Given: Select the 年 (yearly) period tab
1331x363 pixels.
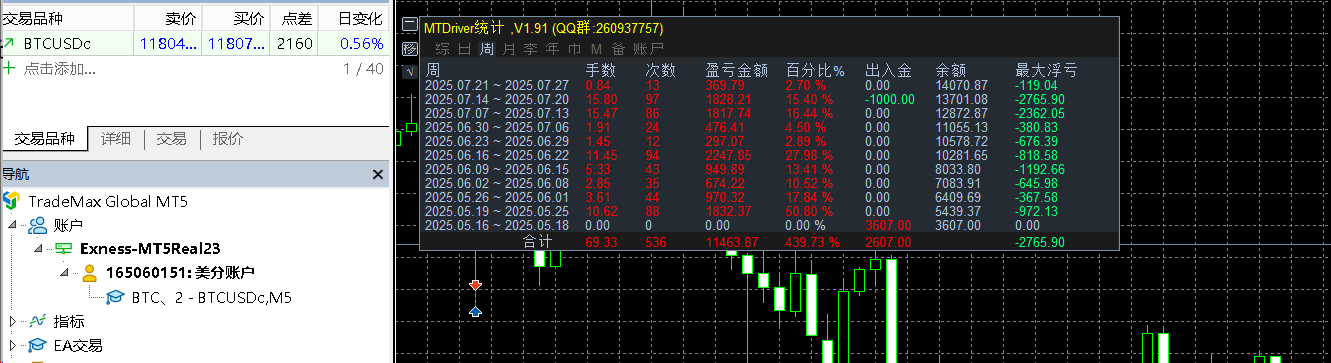Looking at the screenshot, I should coord(553,48).
